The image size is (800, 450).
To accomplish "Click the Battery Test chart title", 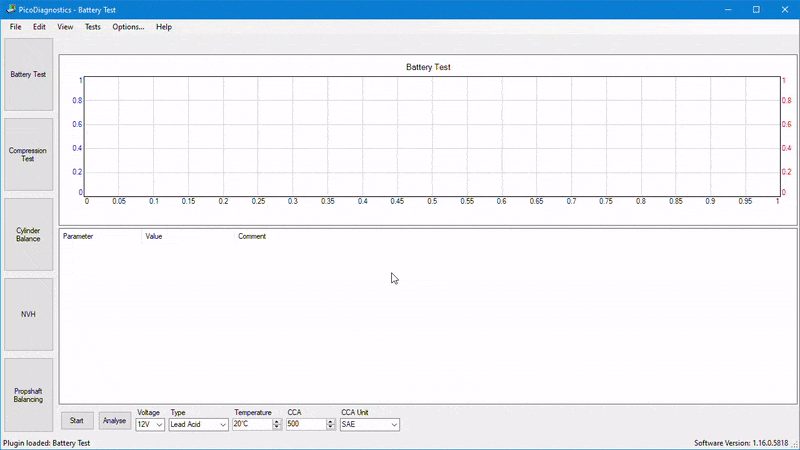I will (428, 67).
